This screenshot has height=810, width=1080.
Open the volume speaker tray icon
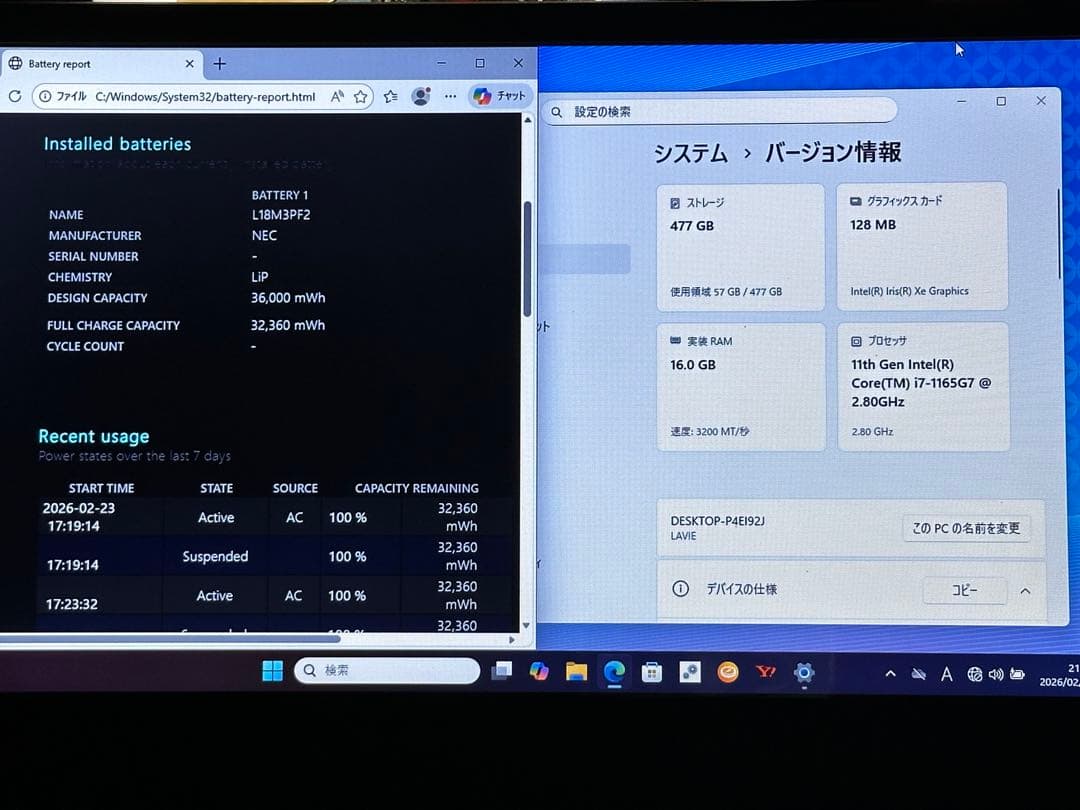click(x=996, y=674)
